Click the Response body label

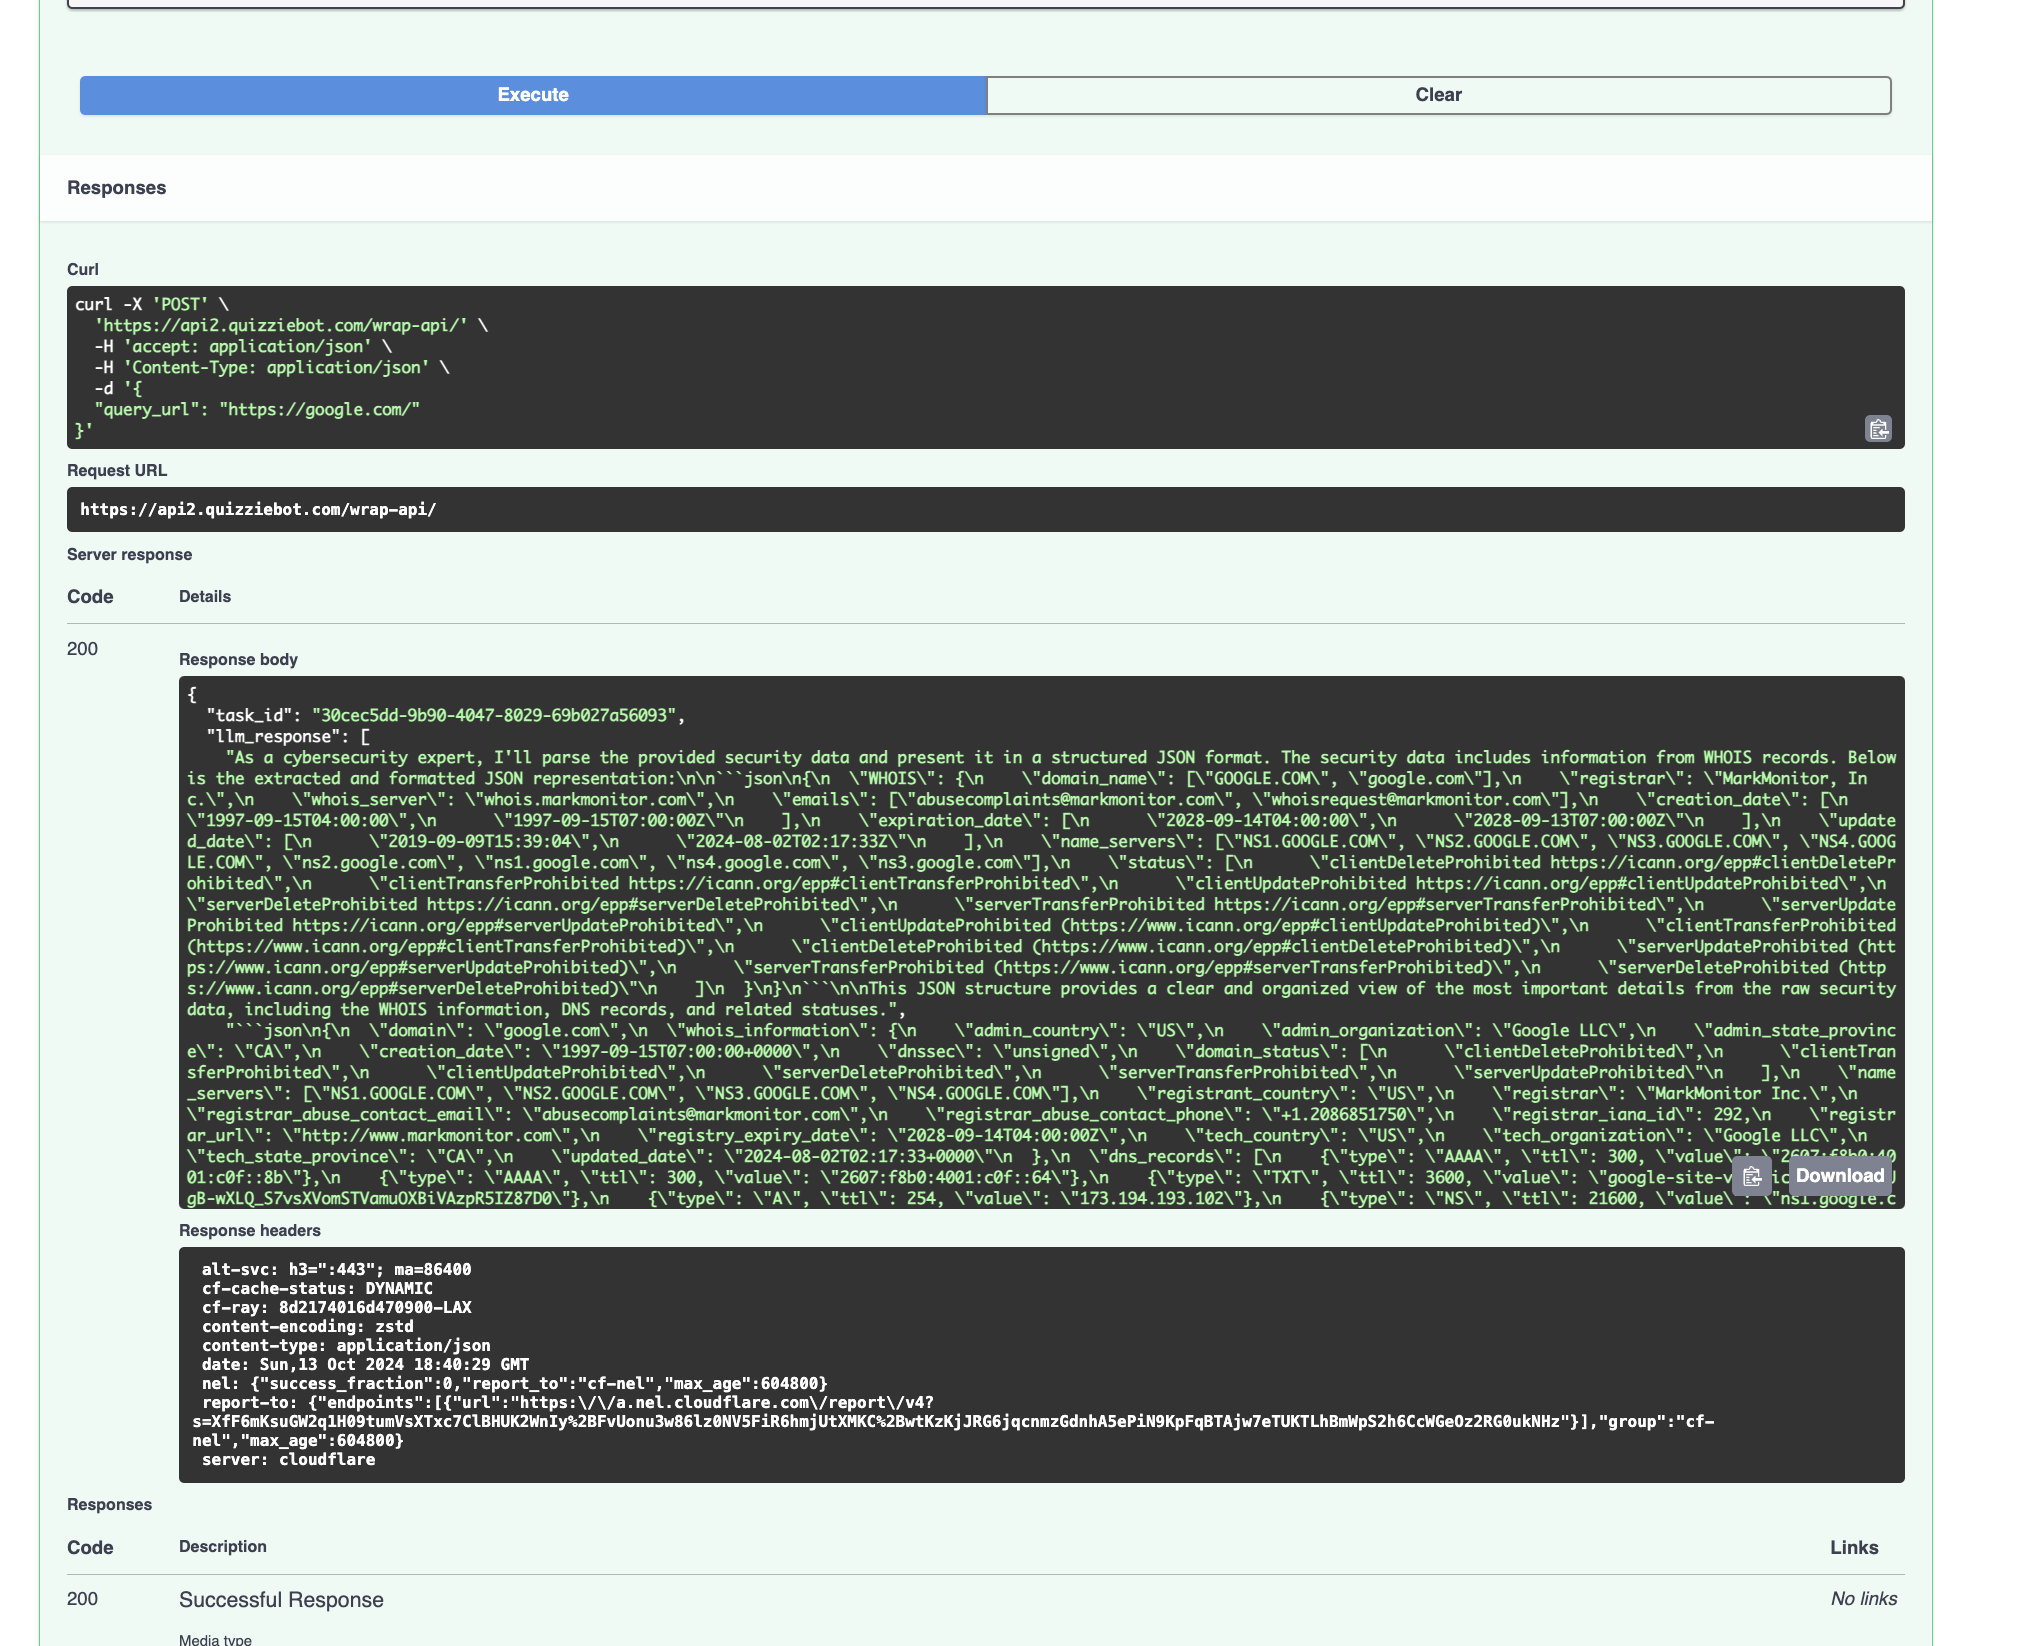click(238, 660)
